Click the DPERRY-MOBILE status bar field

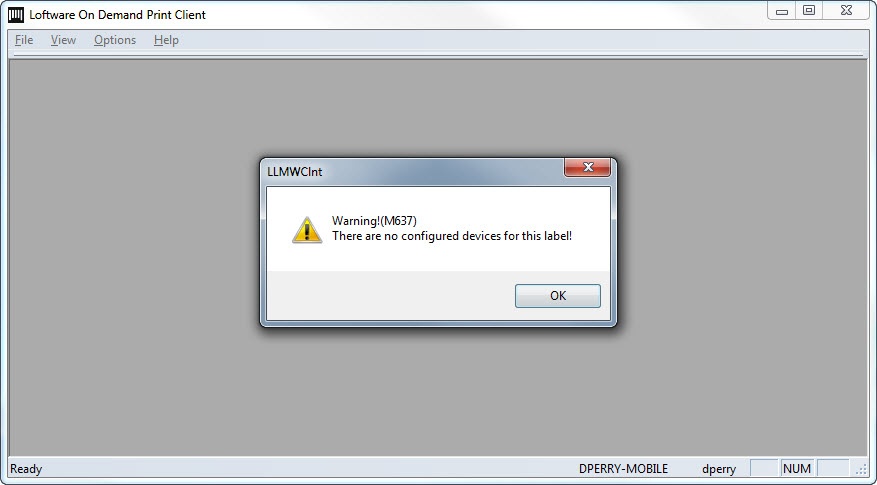(x=623, y=469)
